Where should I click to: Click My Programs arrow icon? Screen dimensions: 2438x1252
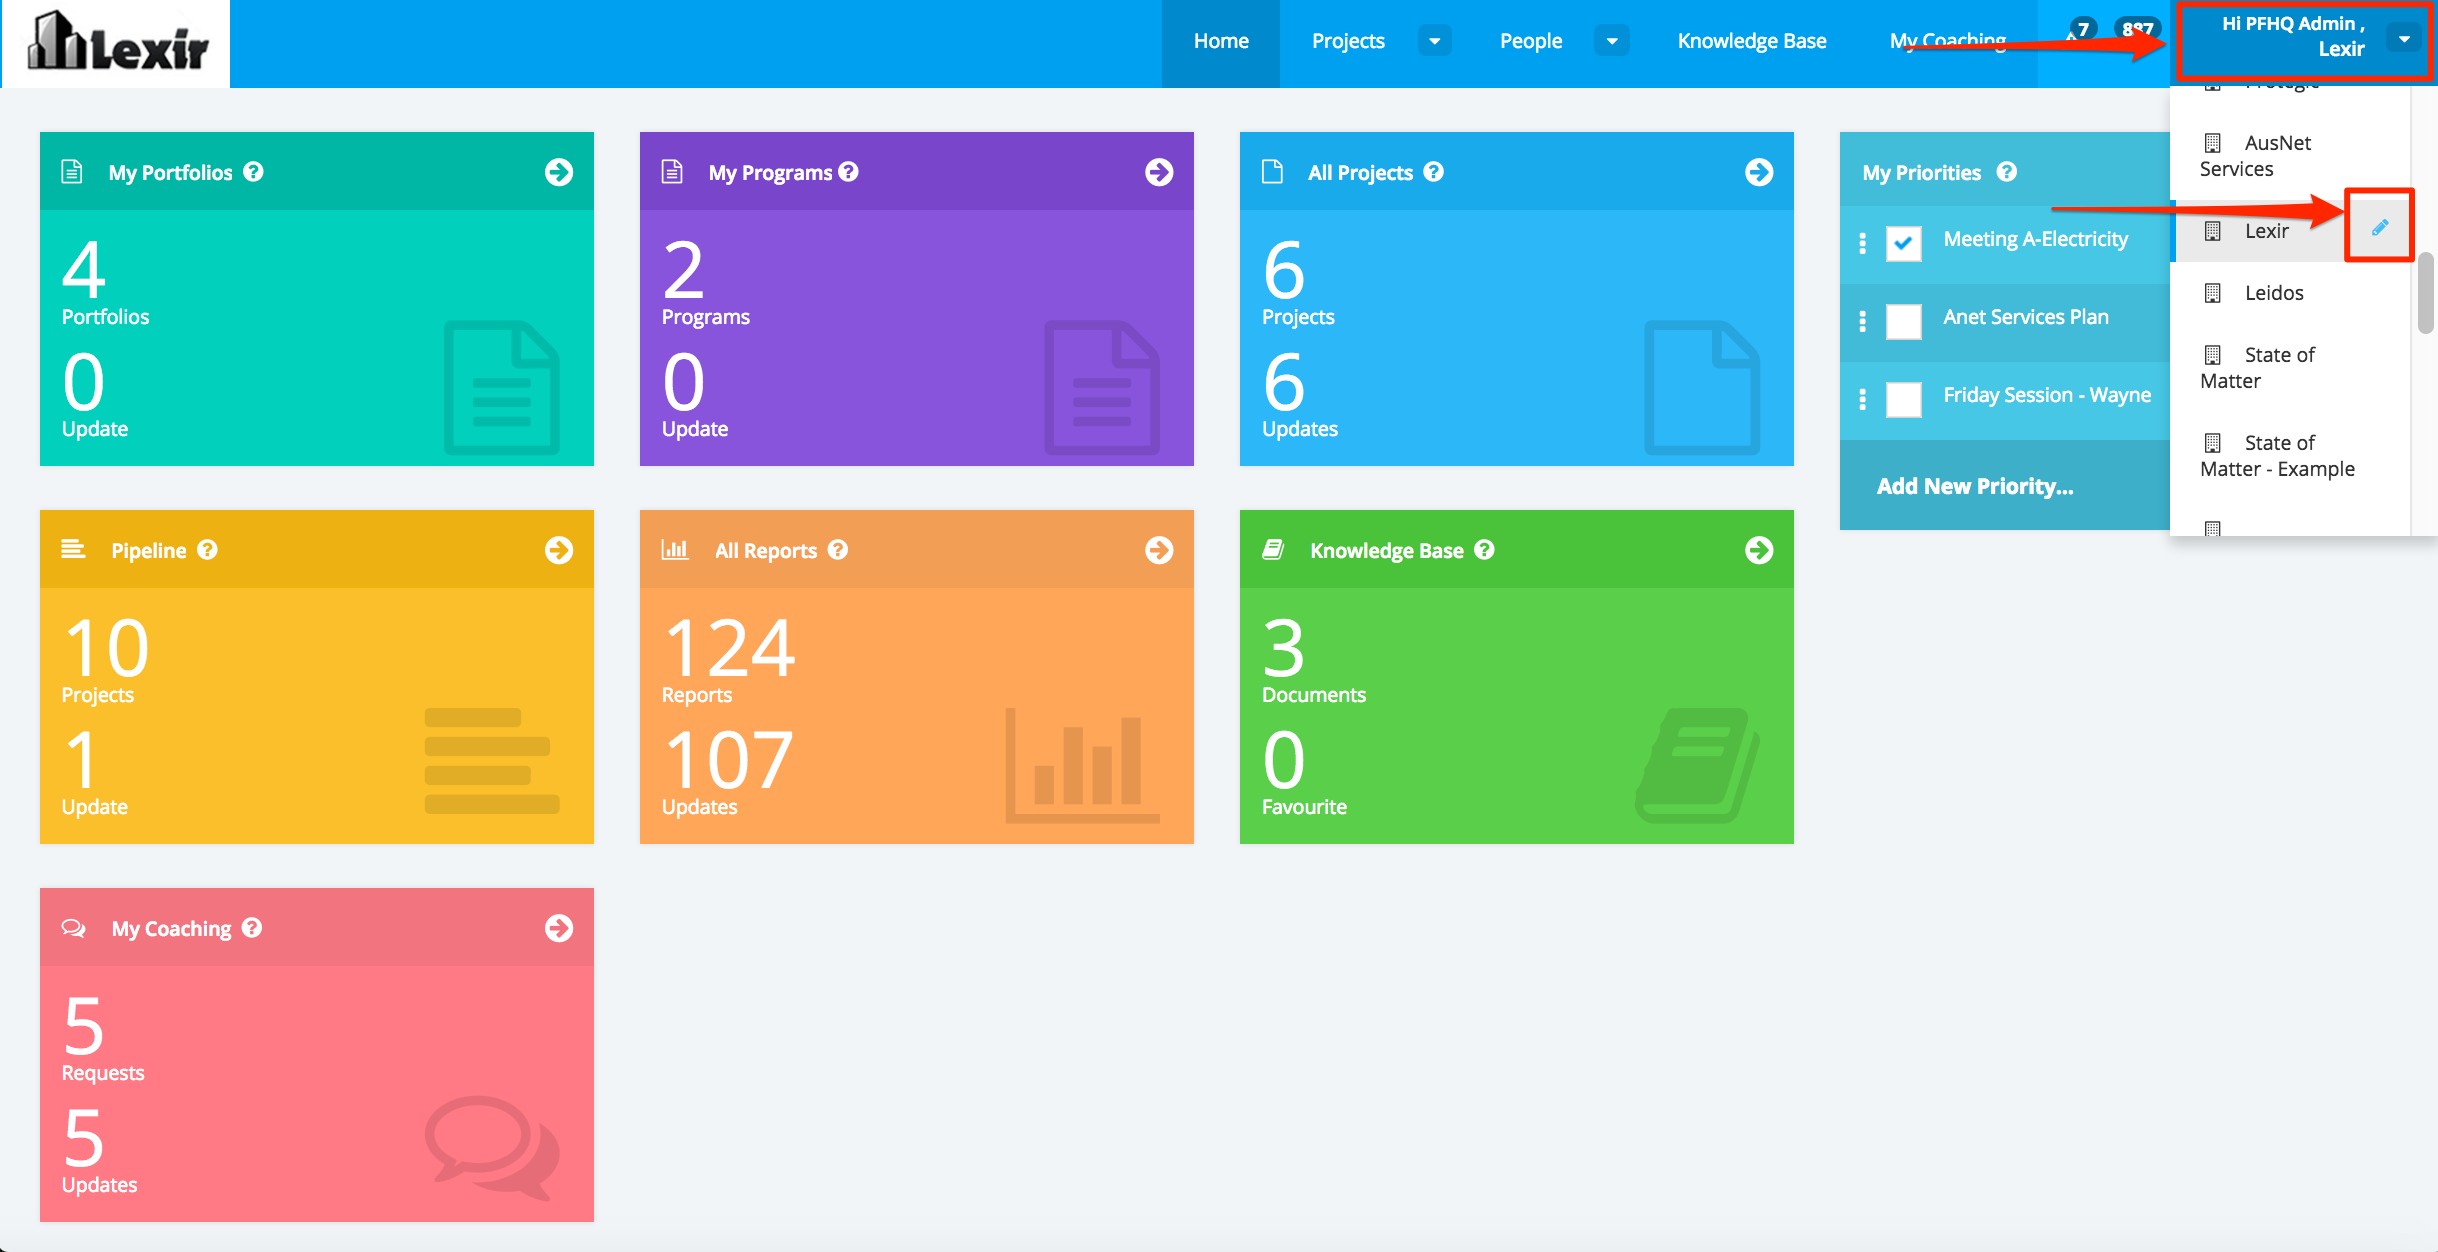click(x=1159, y=172)
